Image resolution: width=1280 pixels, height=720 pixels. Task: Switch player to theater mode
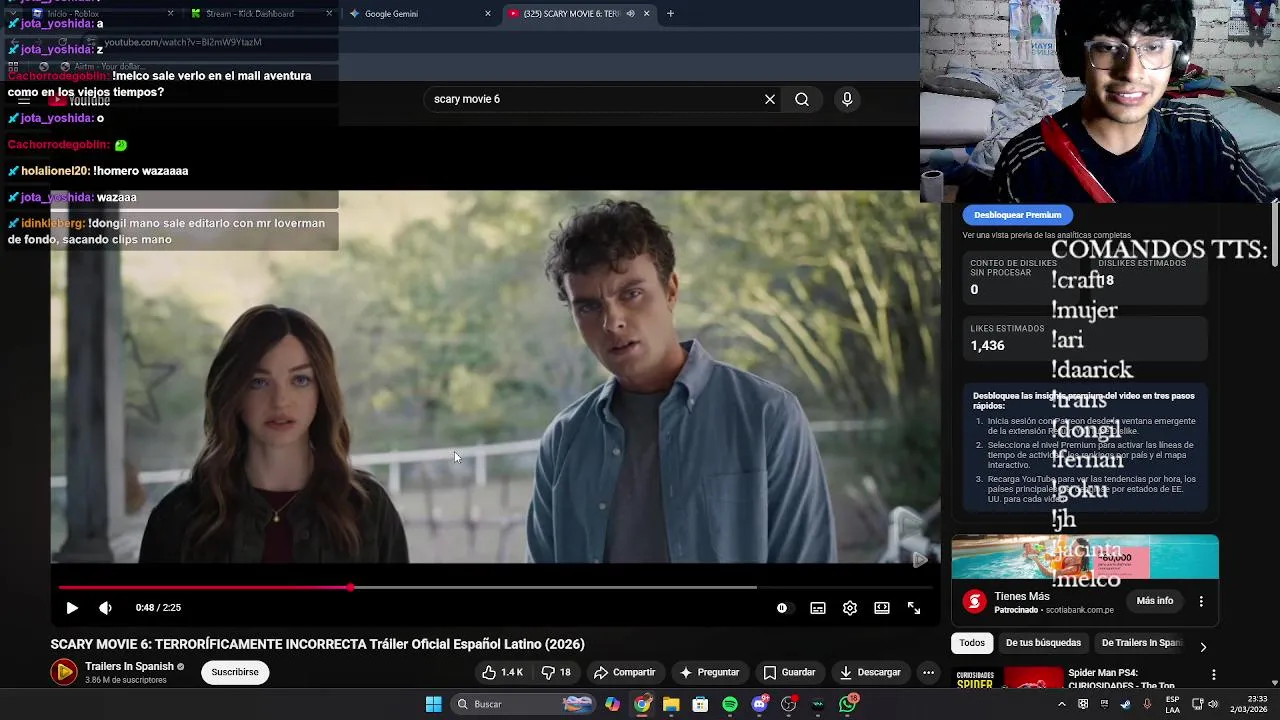[x=882, y=608]
